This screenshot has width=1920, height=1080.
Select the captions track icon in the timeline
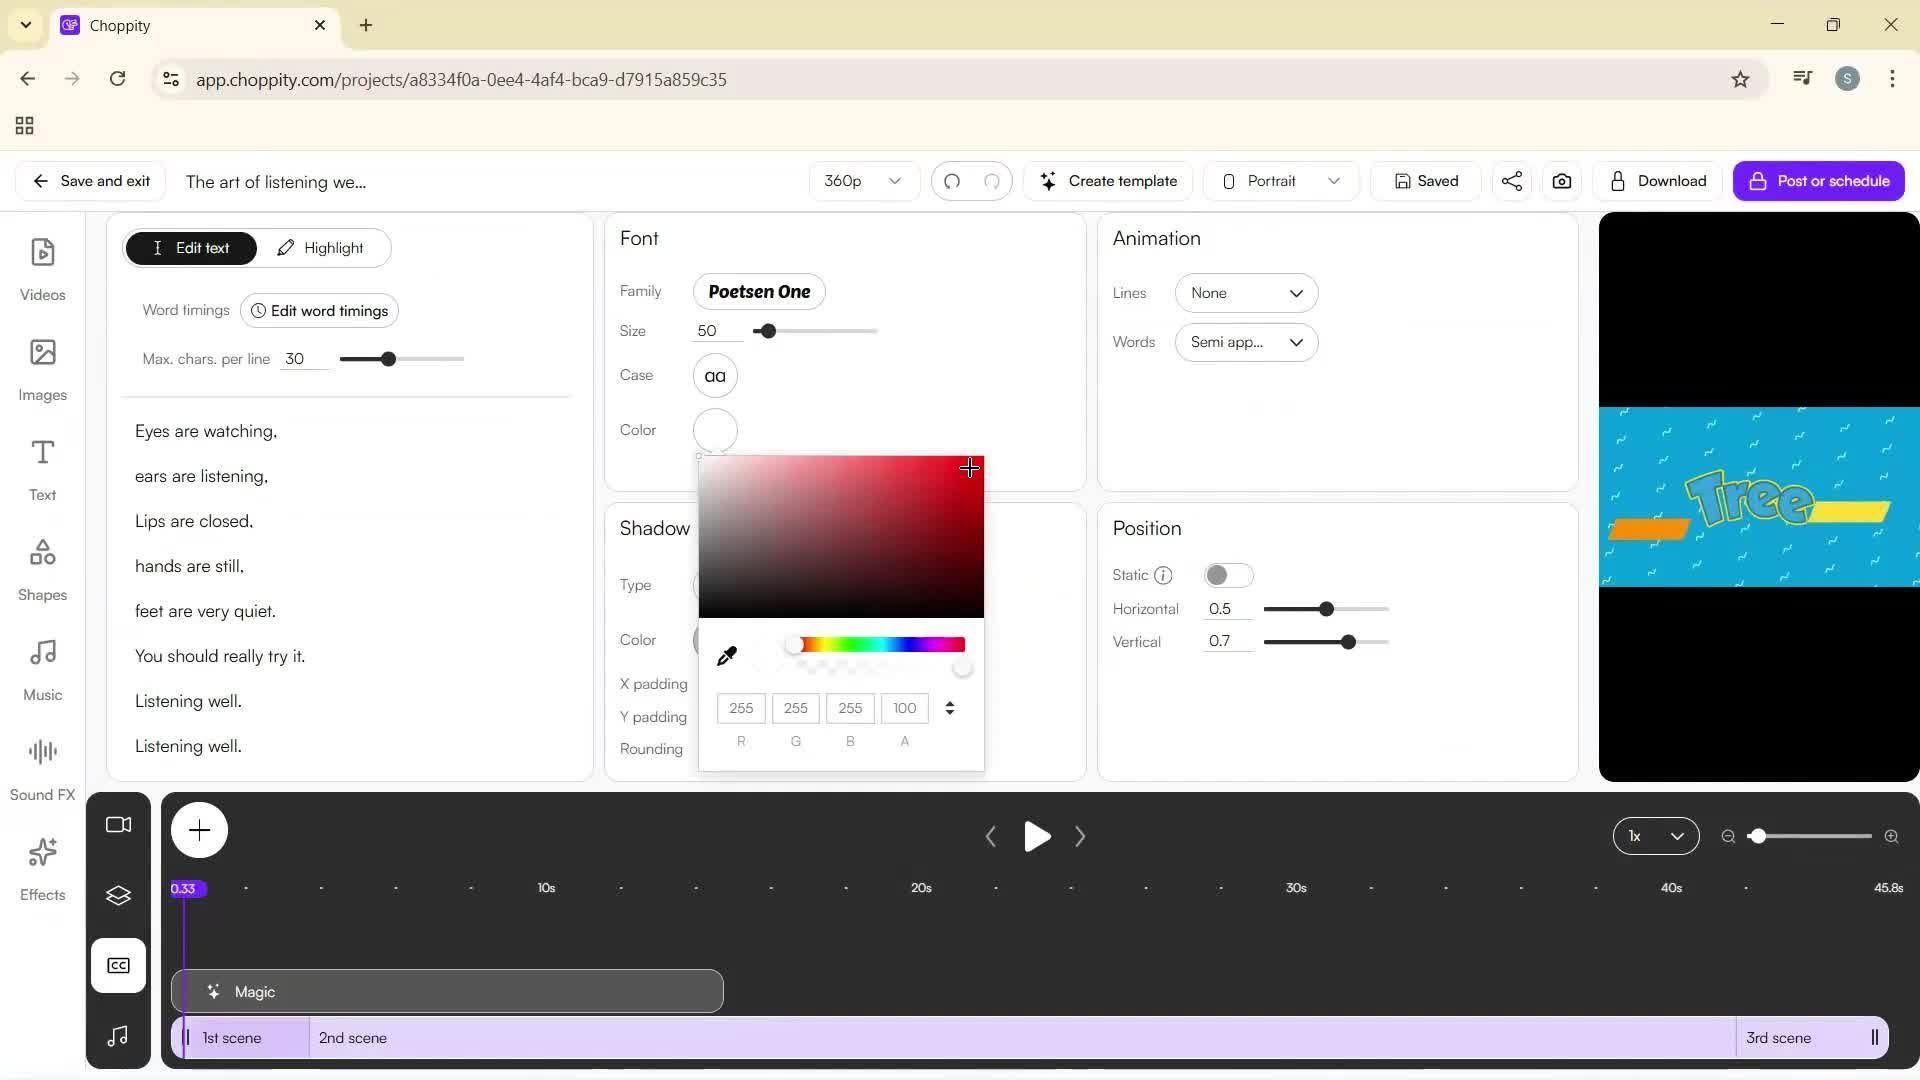coord(118,965)
